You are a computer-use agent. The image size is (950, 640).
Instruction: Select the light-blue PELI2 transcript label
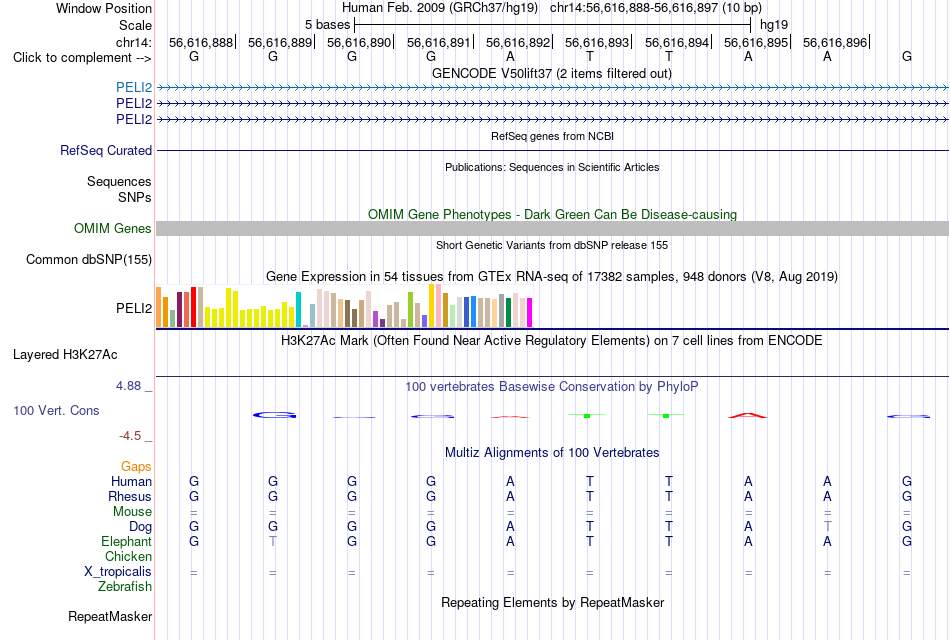coord(134,87)
